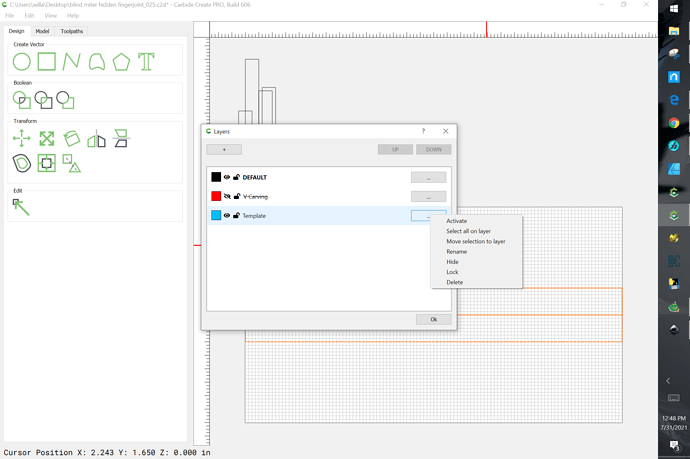This screenshot has height=459, width=690.
Task: Open File Explorer from taskbar
Action: click(x=674, y=31)
